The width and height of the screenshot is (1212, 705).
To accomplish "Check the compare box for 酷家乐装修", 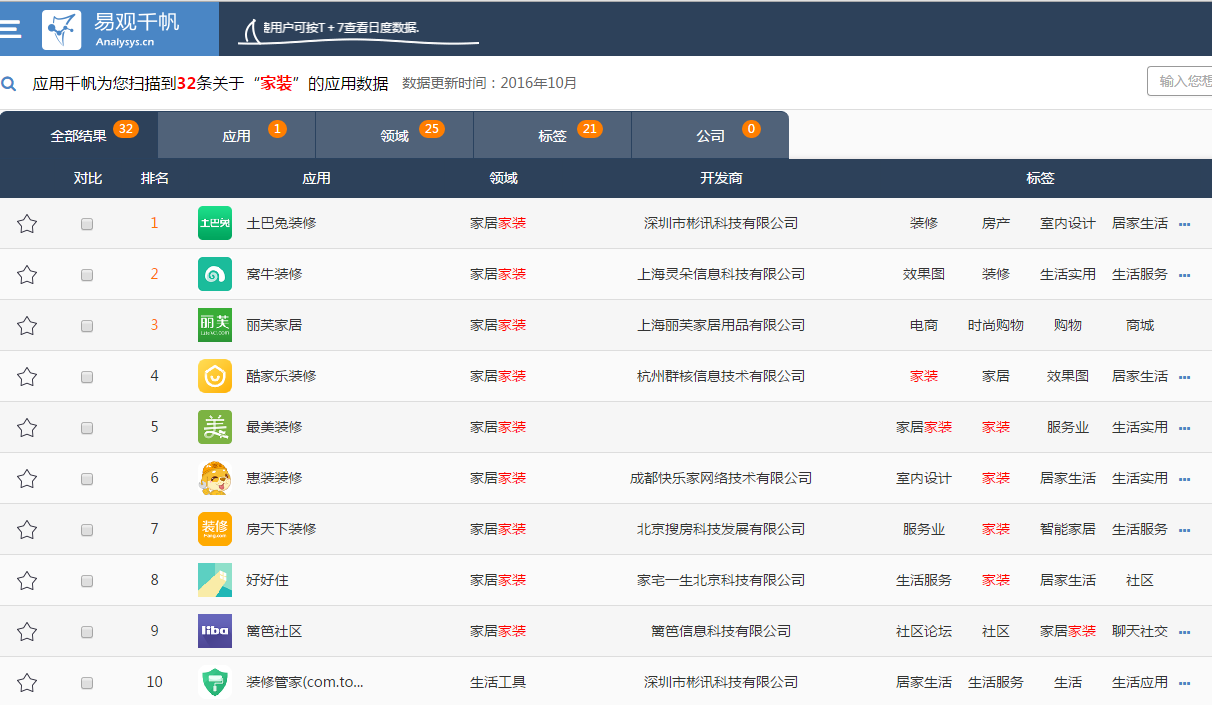I will (x=87, y=377).
